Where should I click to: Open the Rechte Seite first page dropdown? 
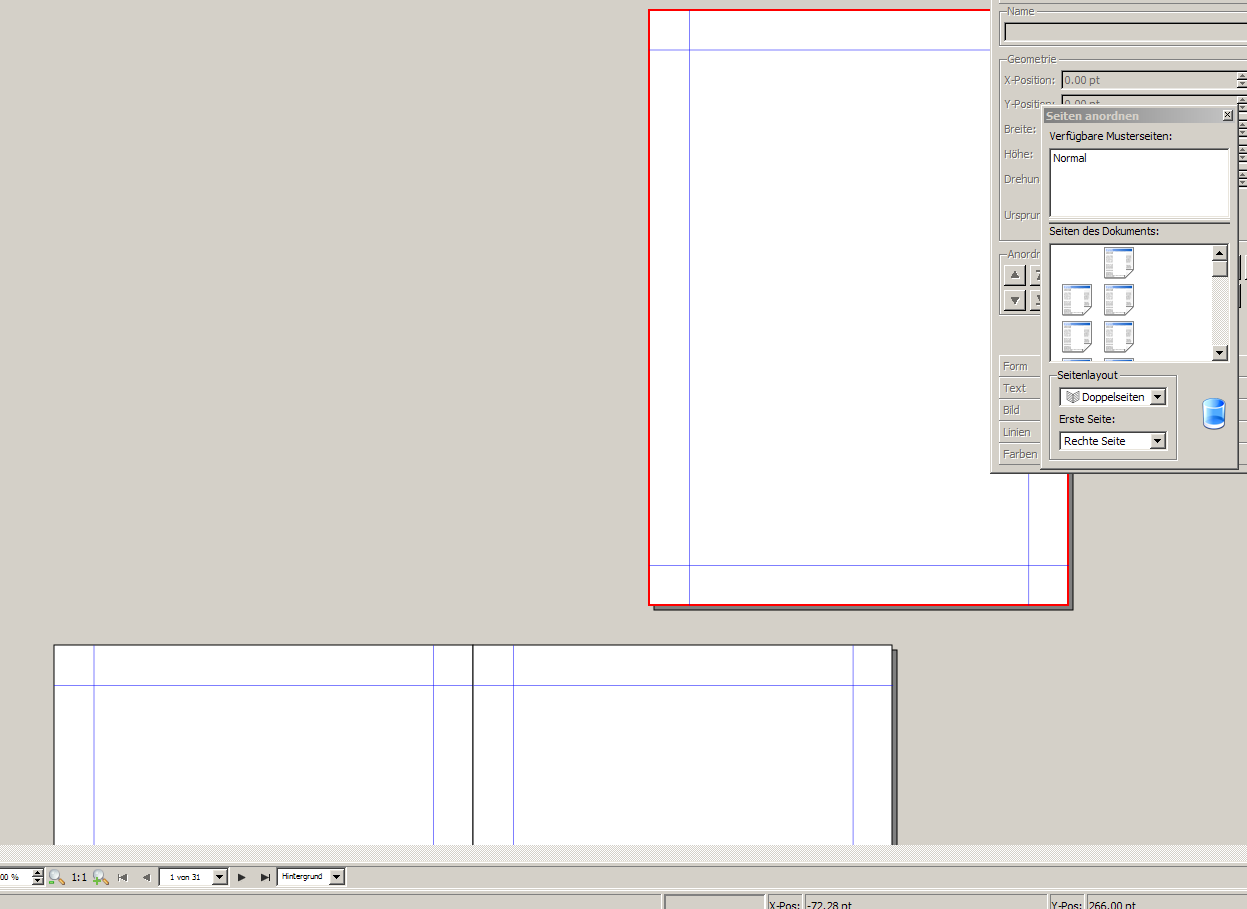point(1157,441)
